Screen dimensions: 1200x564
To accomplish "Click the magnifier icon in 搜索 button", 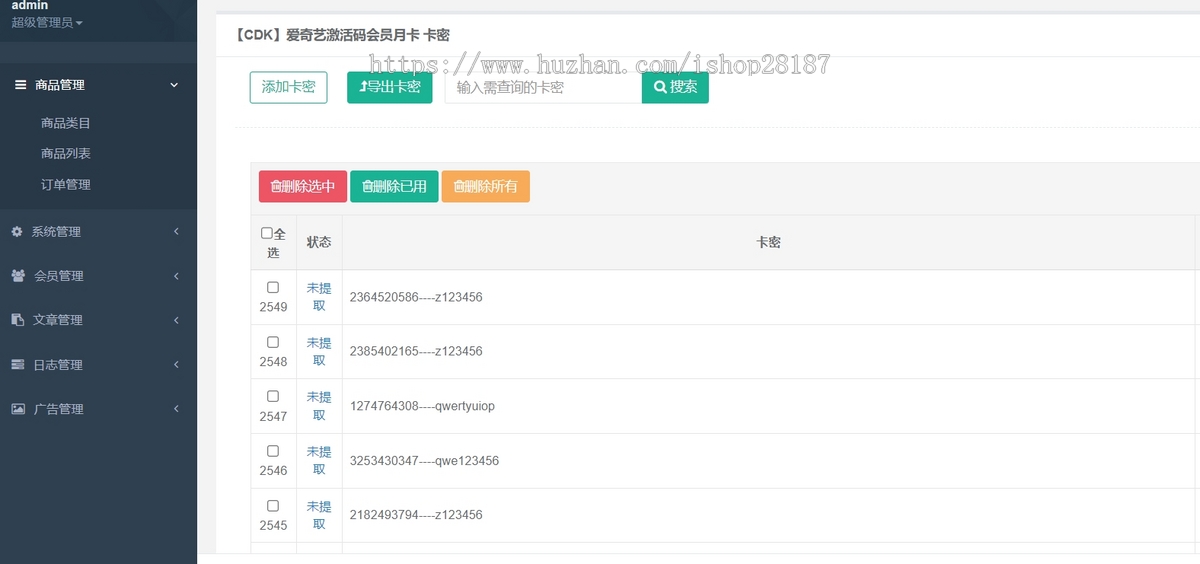I will [660, 87].
